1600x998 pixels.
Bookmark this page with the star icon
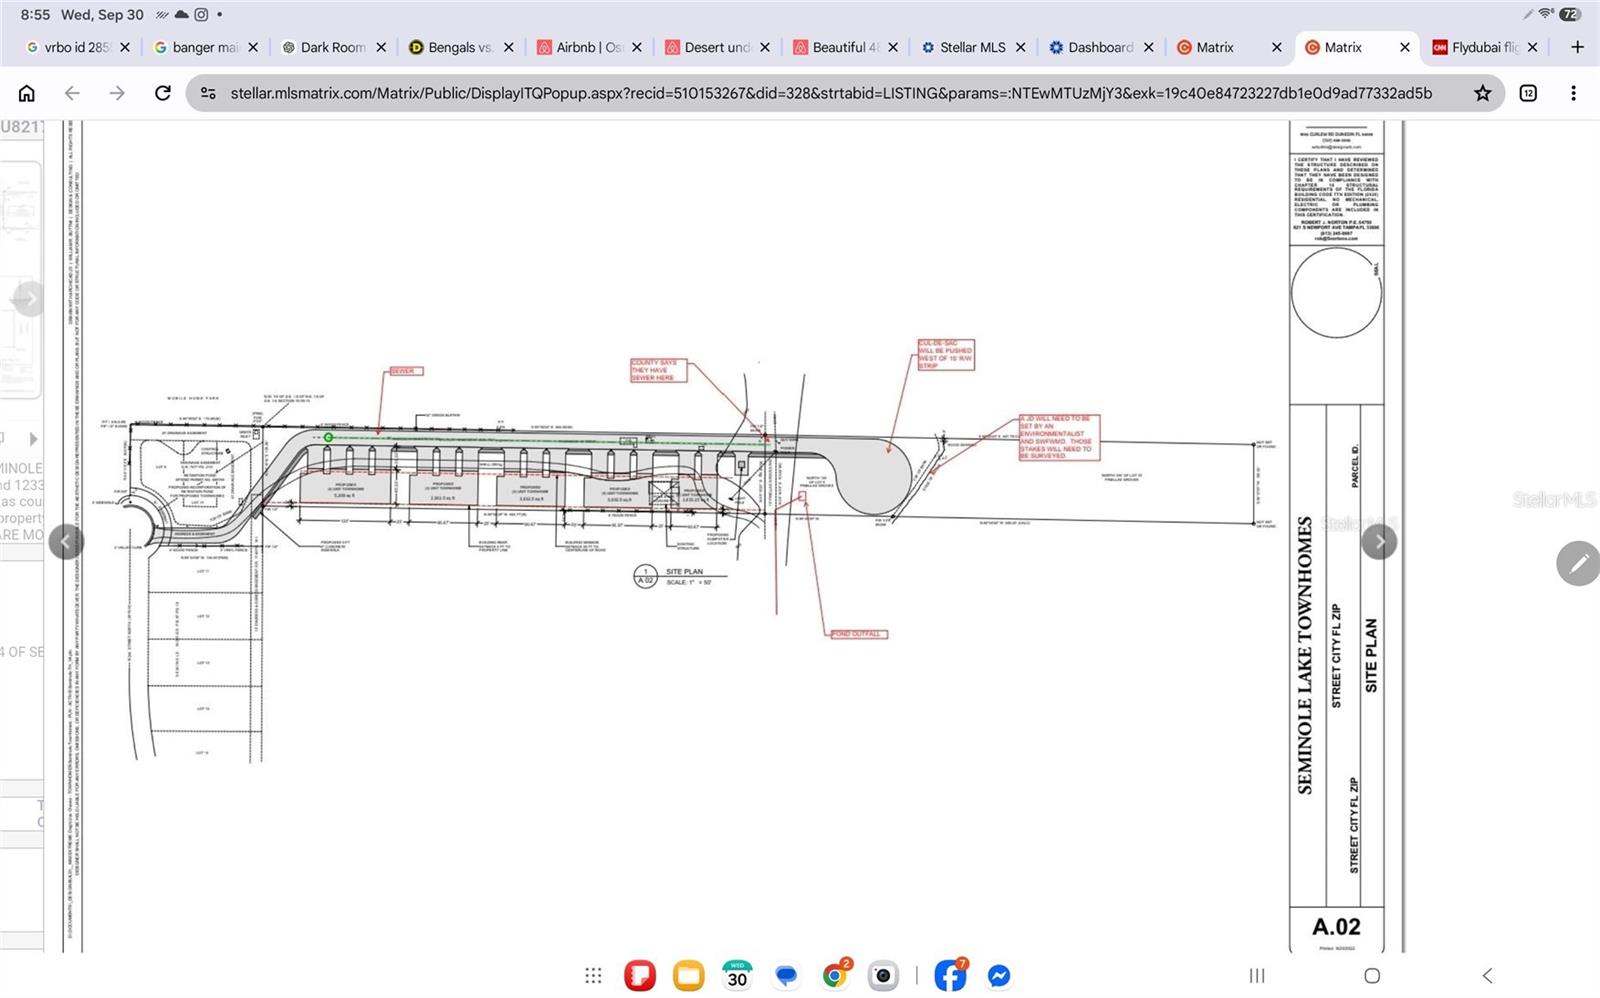pos(1482,93)
